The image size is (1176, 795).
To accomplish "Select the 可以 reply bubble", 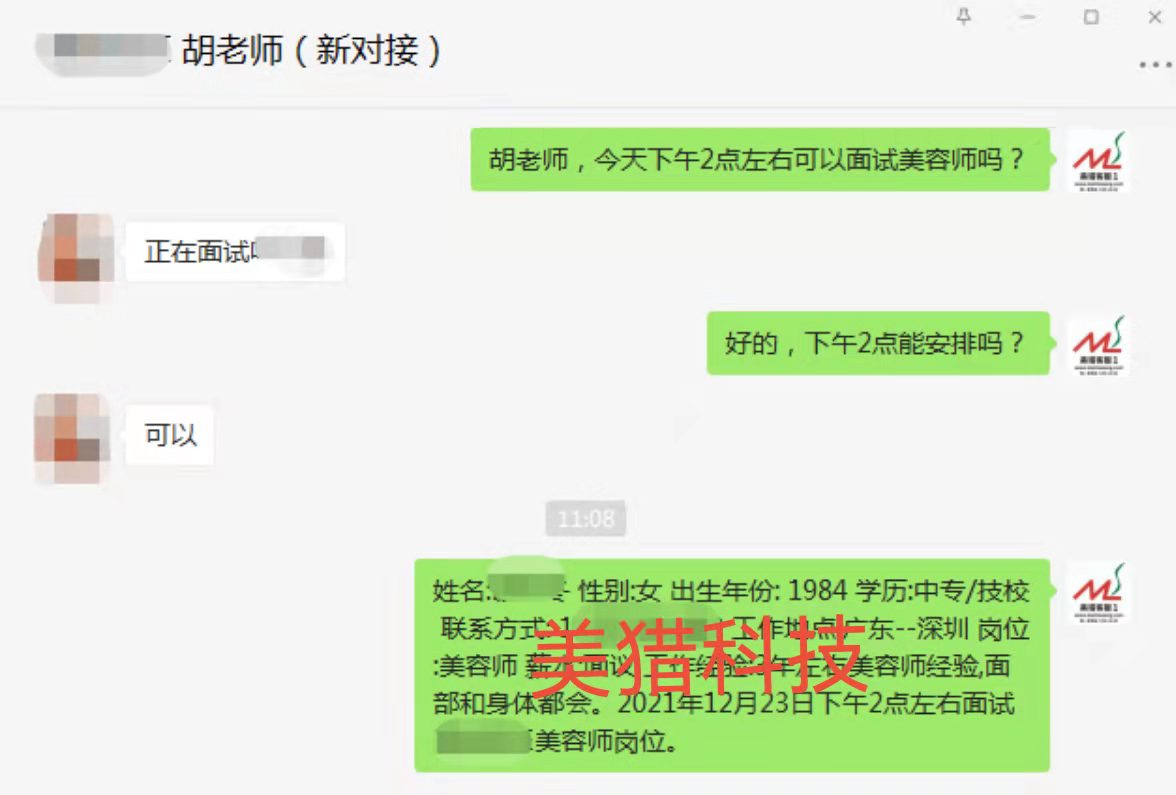I will coord(170,435).
